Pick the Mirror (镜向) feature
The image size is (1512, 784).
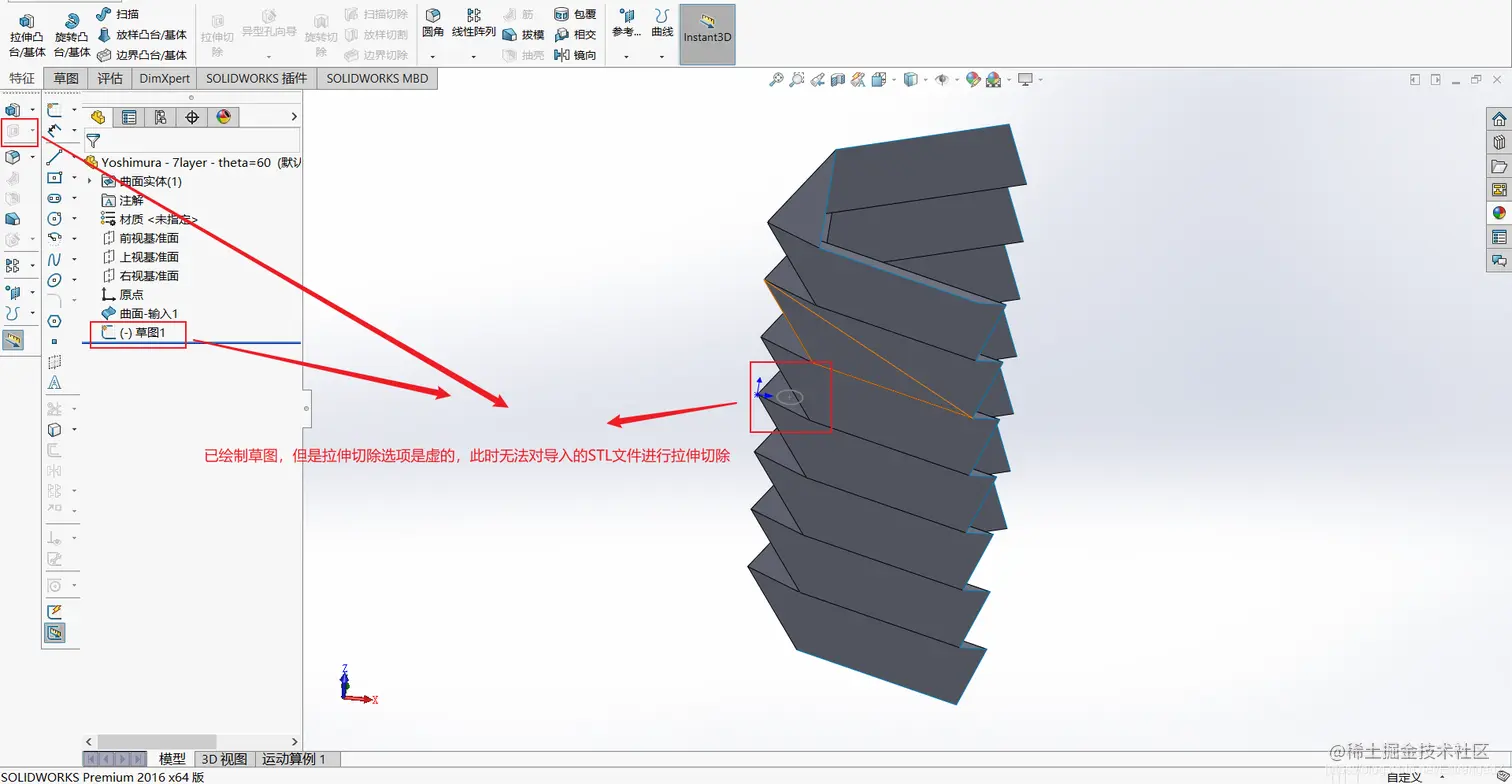(575, 55)
